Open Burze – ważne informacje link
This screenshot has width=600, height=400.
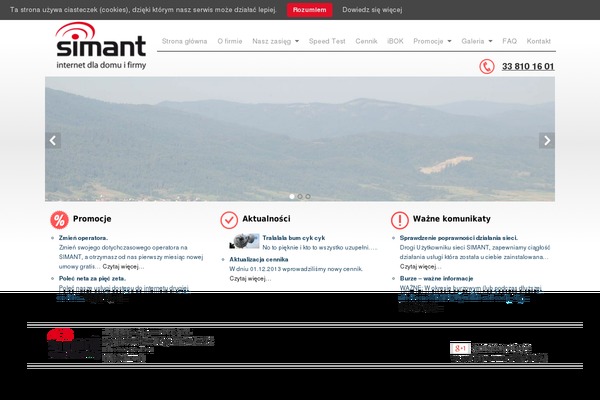(436, 278)
